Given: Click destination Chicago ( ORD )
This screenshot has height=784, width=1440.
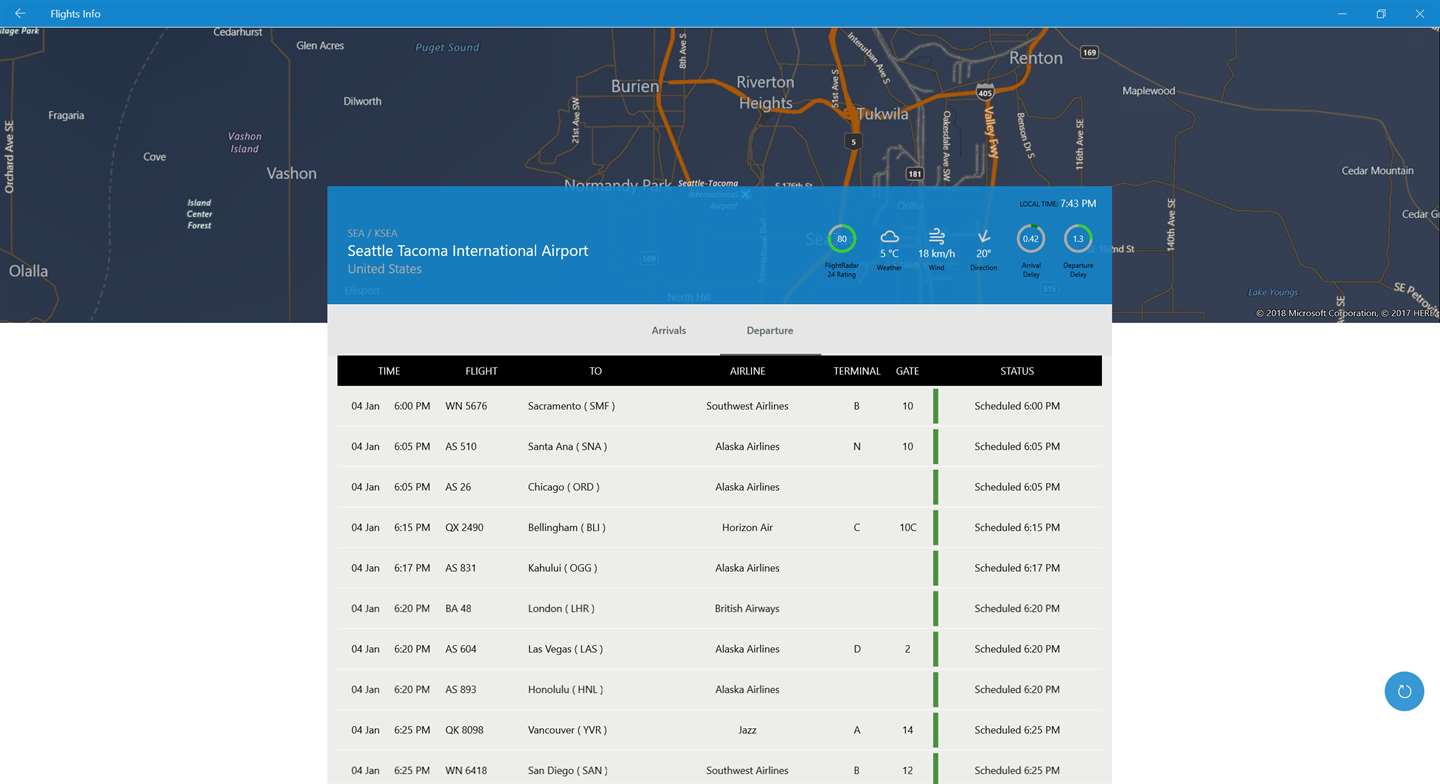Looking at the screenshot, I should (564, 487).
